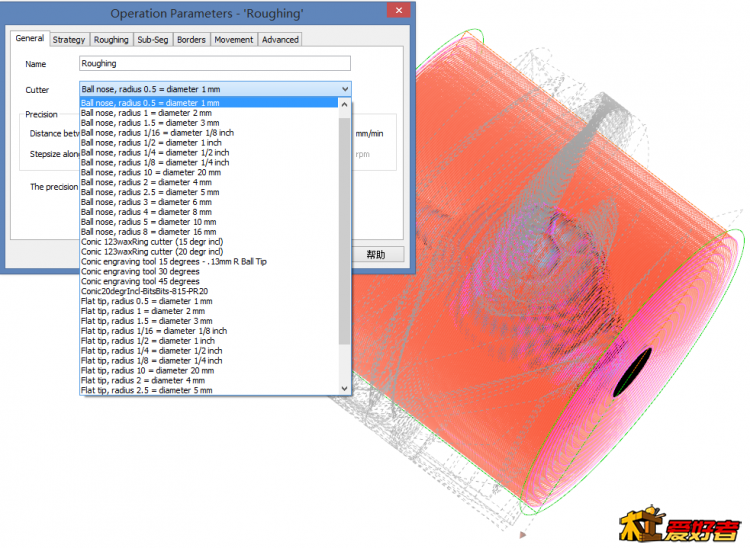Close the Operation Parameters dialog

[398, 12]
